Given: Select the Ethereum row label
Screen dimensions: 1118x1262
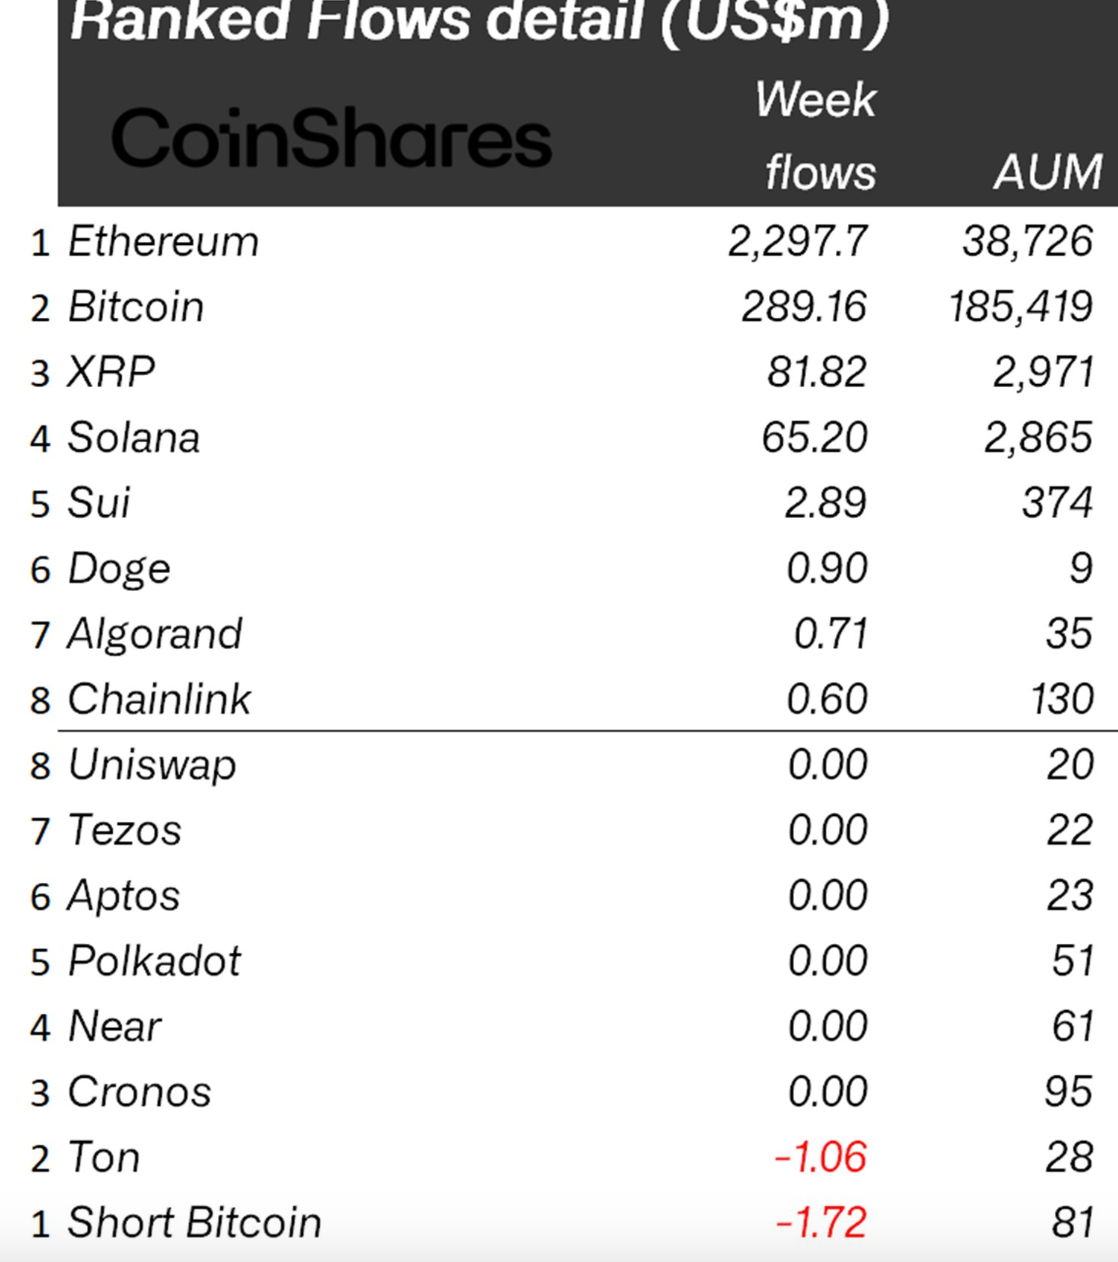Looking at the screenshot, I should click(x=163, y=242).
